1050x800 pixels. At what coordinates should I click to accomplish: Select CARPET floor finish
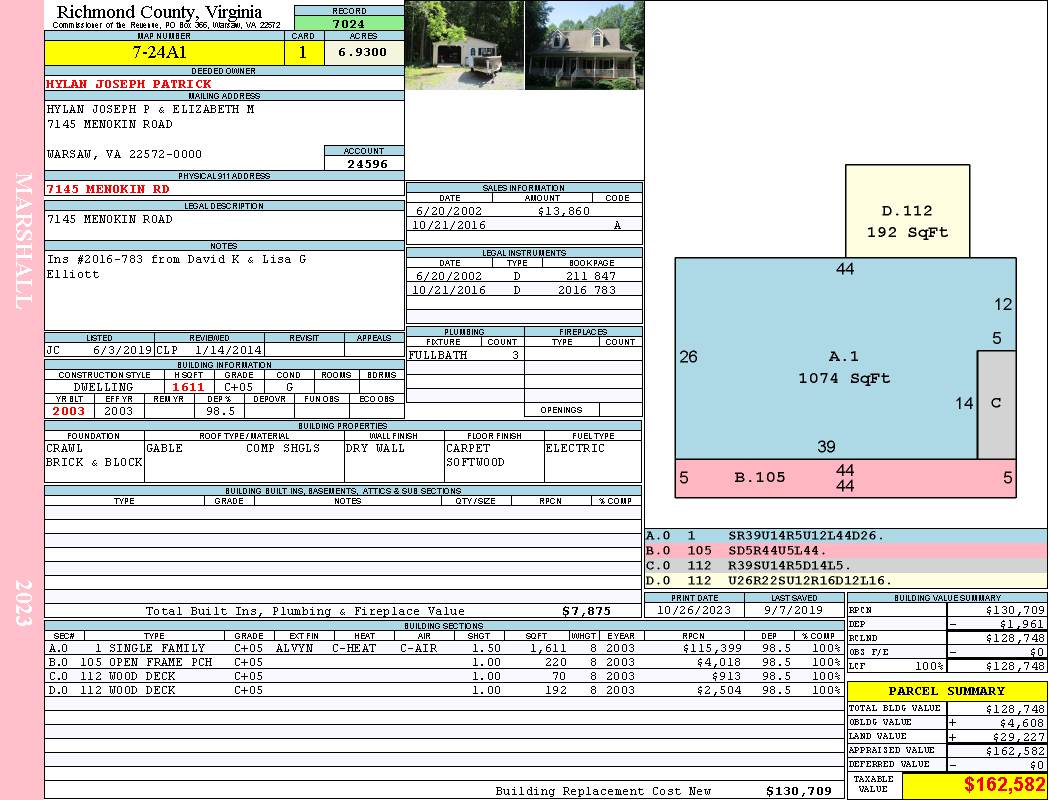[x=468, y=449]
